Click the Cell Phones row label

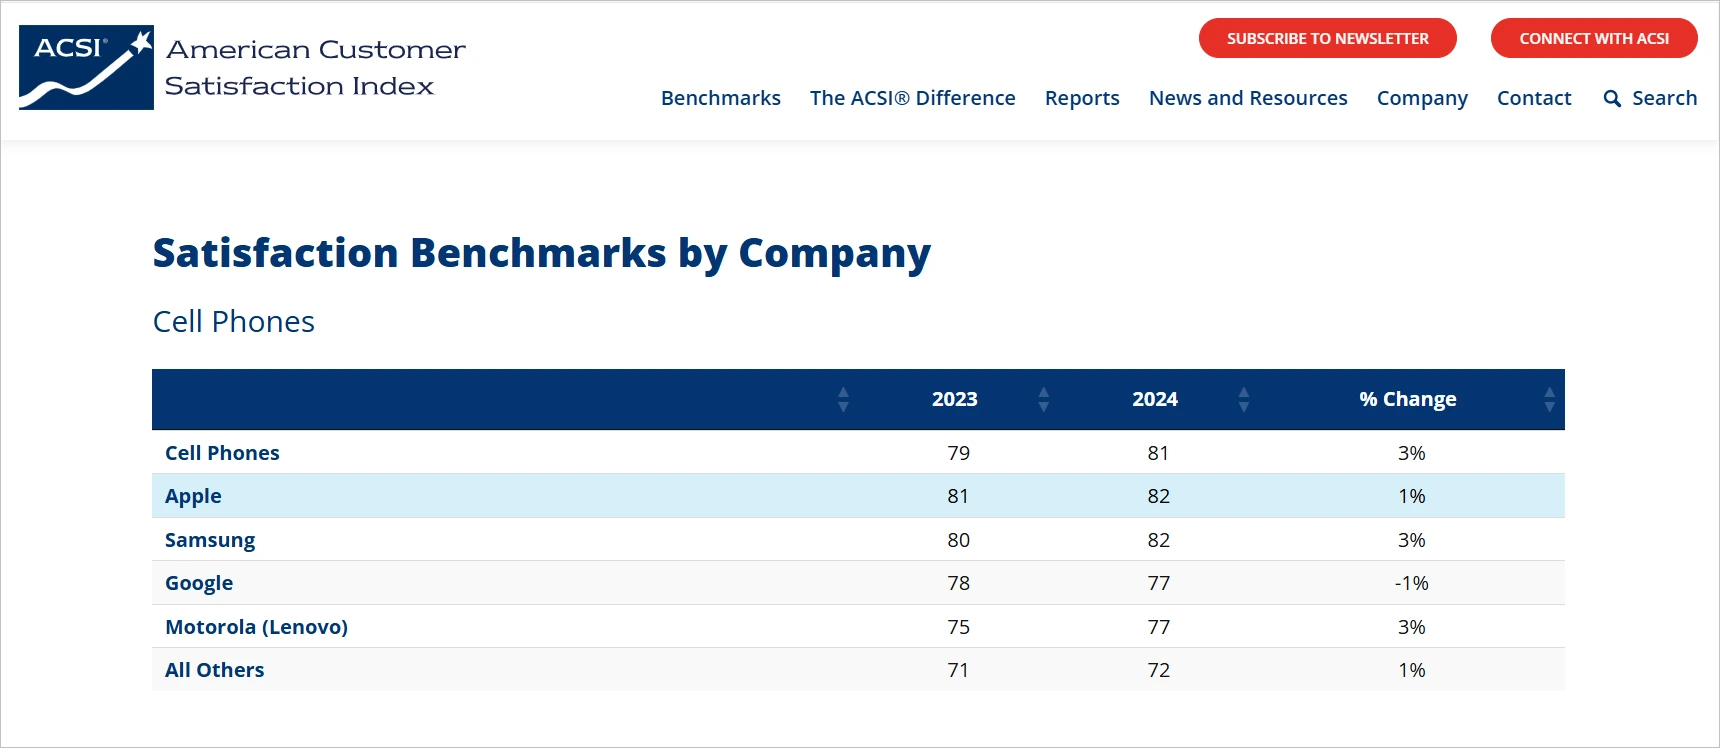pyautogui.click(x=222, y=453)
